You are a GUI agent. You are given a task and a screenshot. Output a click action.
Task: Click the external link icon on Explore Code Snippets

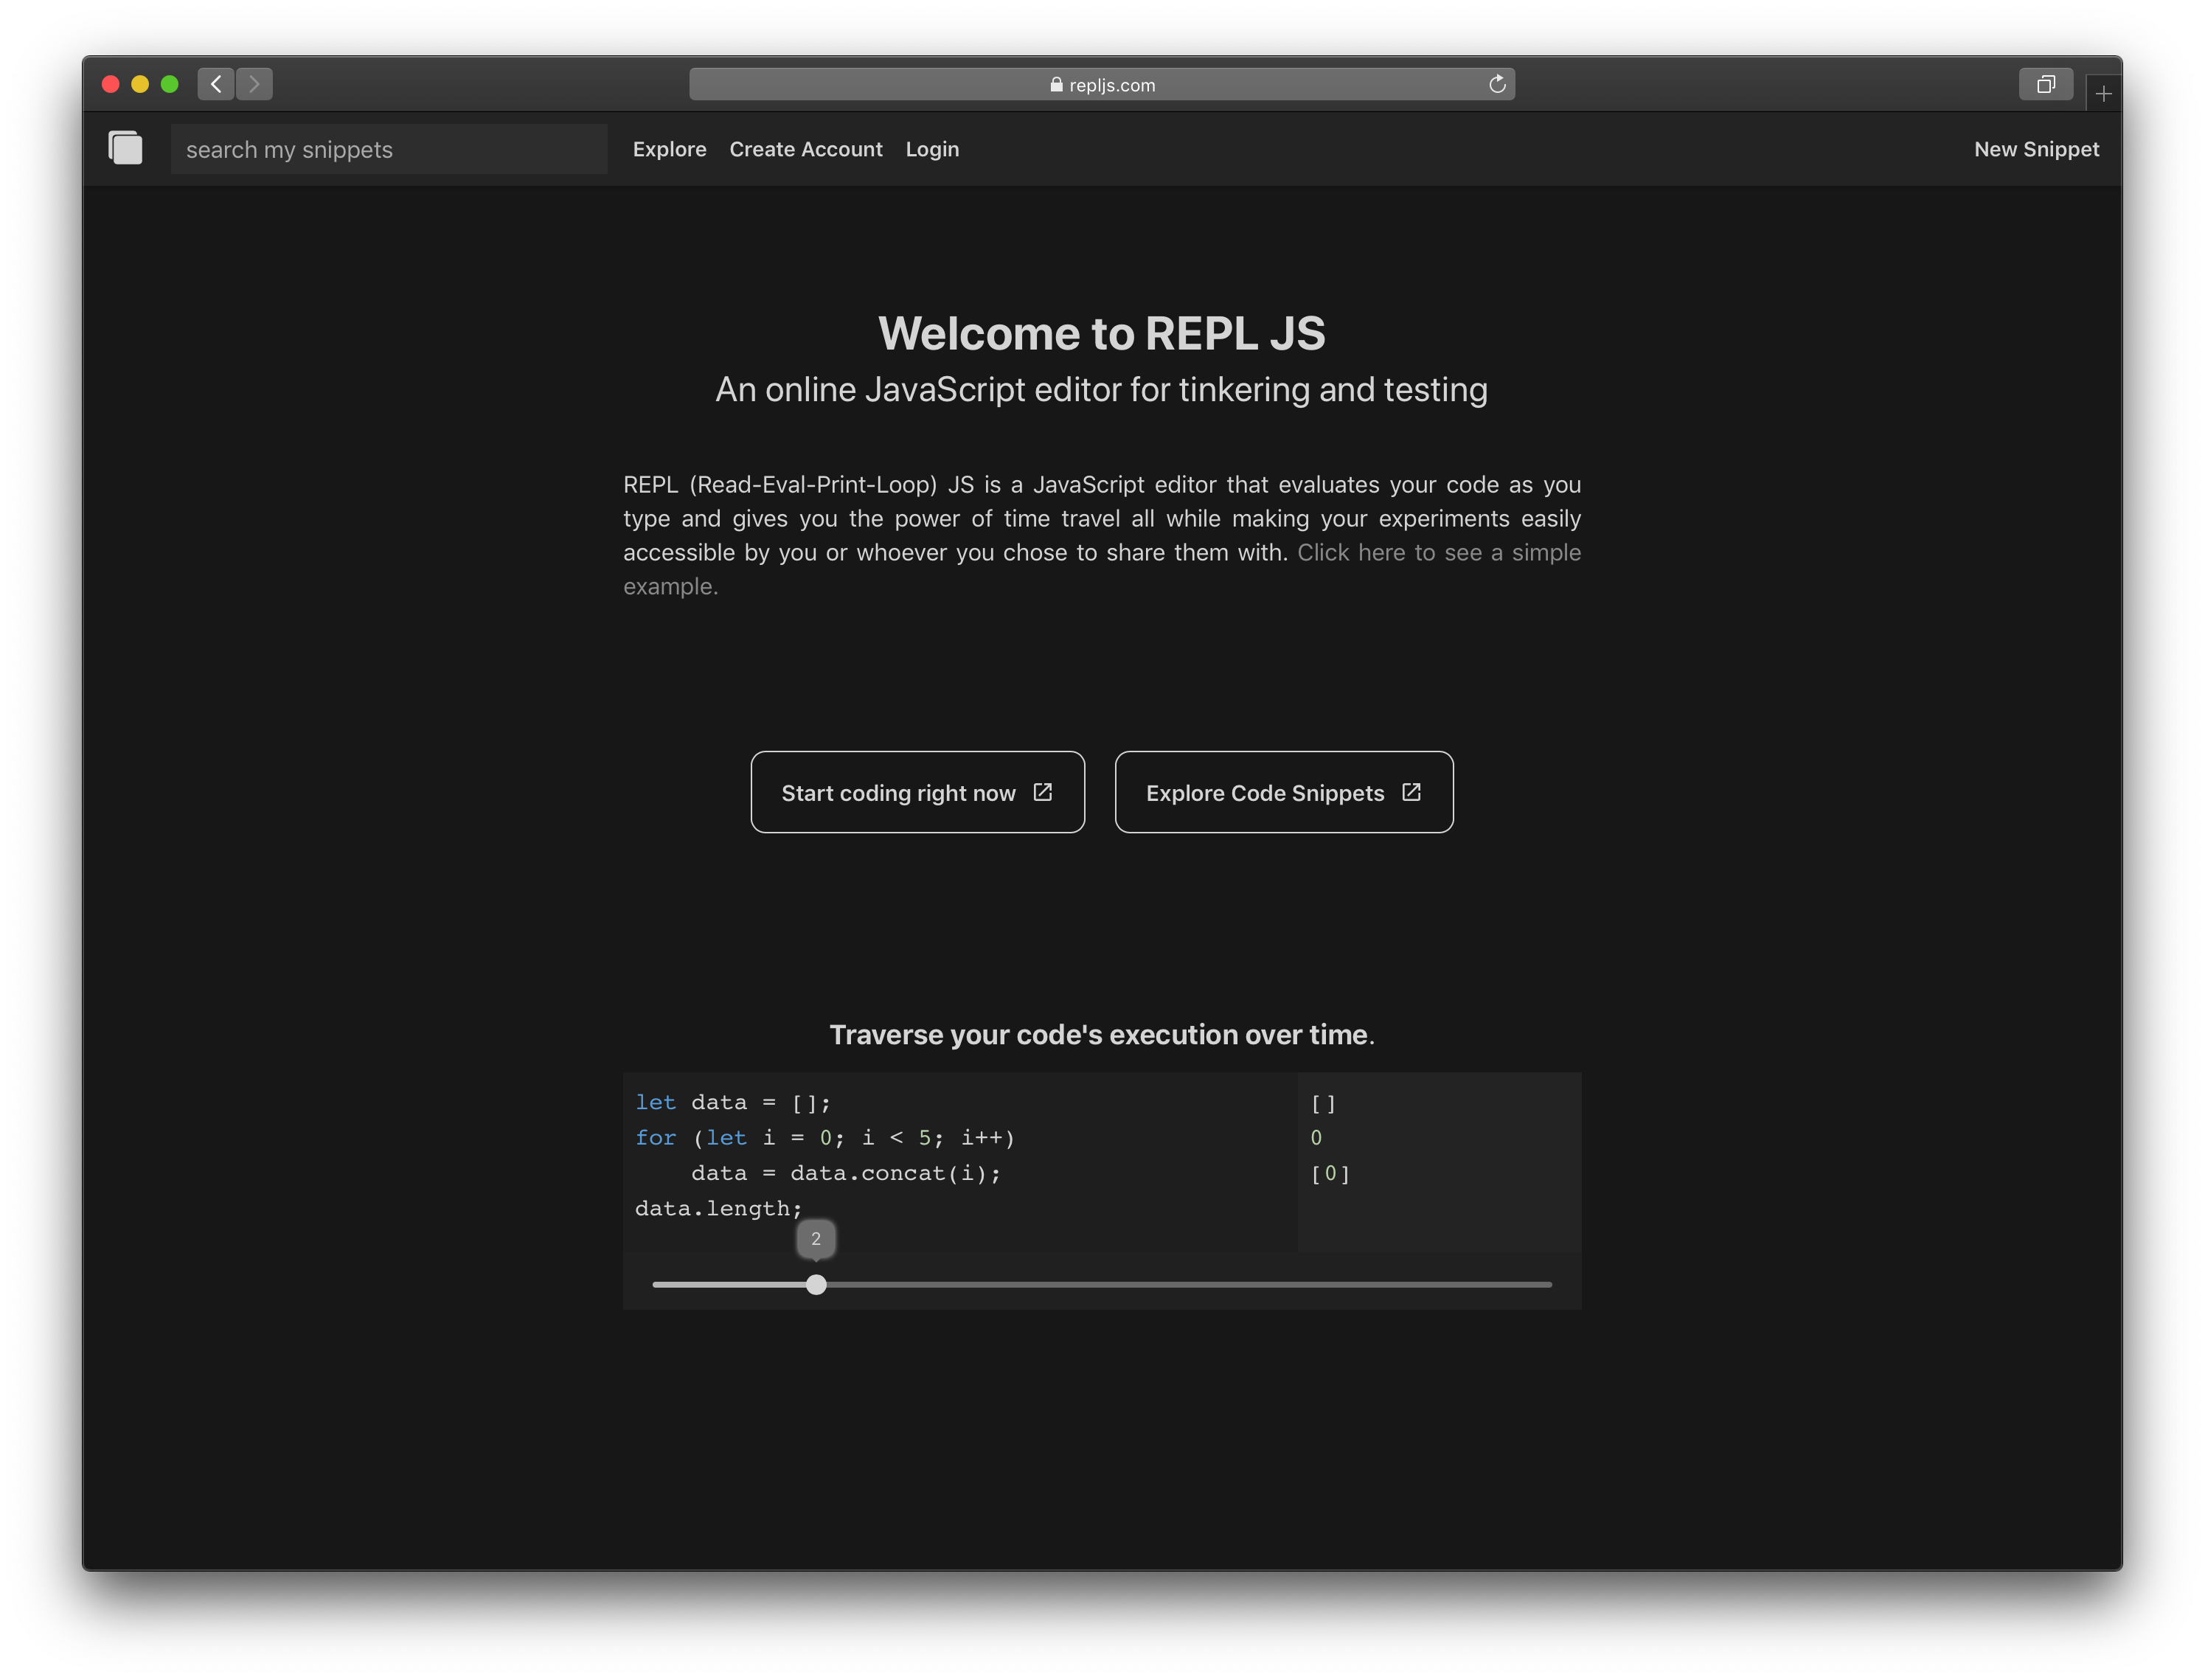tap(1411, 791)
